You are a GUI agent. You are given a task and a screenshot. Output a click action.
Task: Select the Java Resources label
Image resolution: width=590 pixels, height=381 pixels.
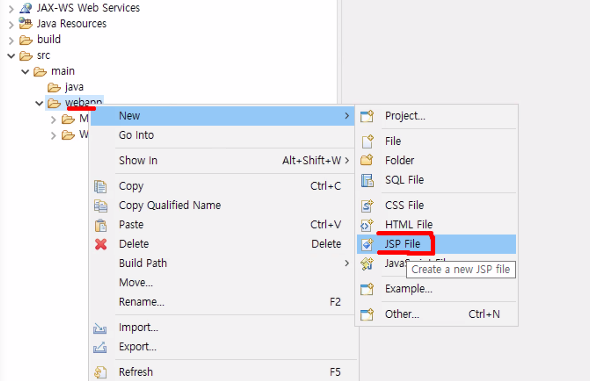[71, 23]
